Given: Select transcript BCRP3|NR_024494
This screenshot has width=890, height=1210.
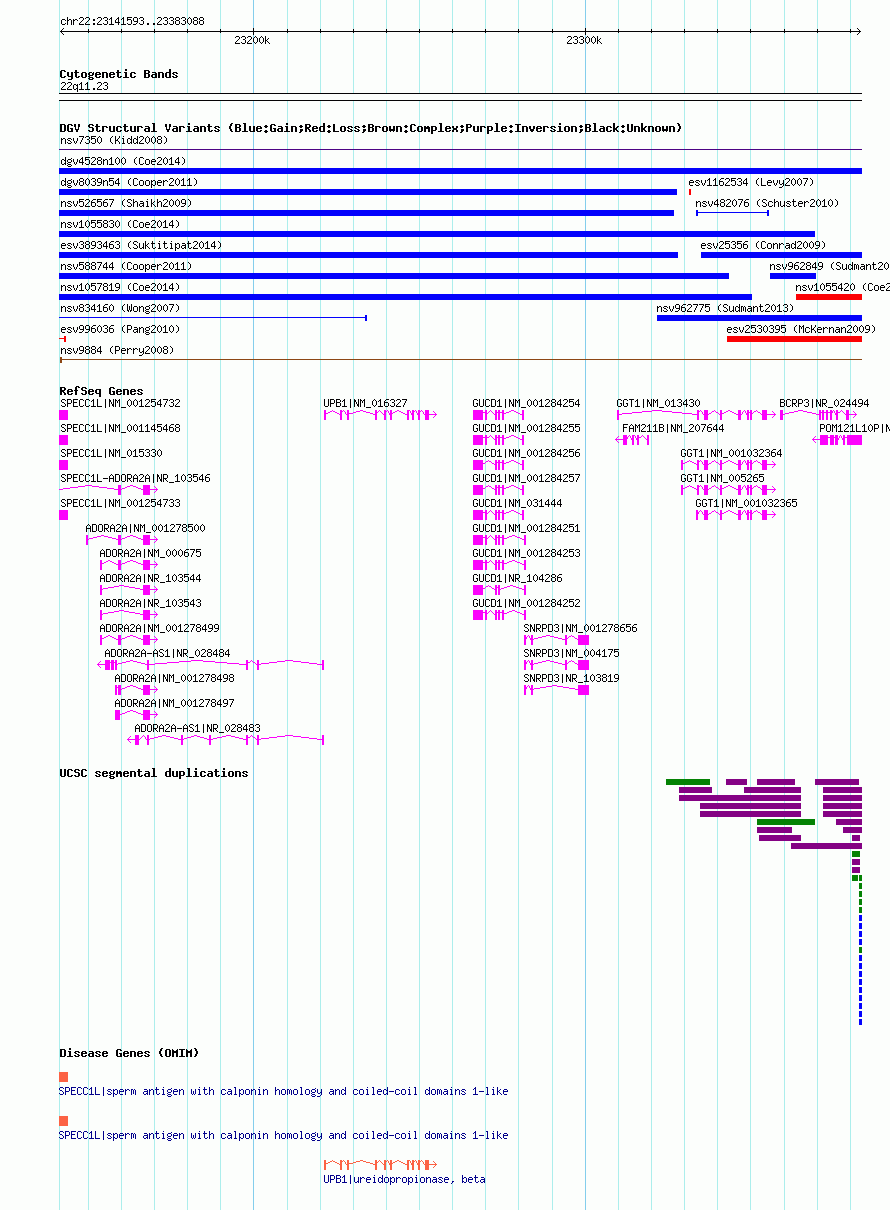Looking at the screenshot, I should click(824, 404).
